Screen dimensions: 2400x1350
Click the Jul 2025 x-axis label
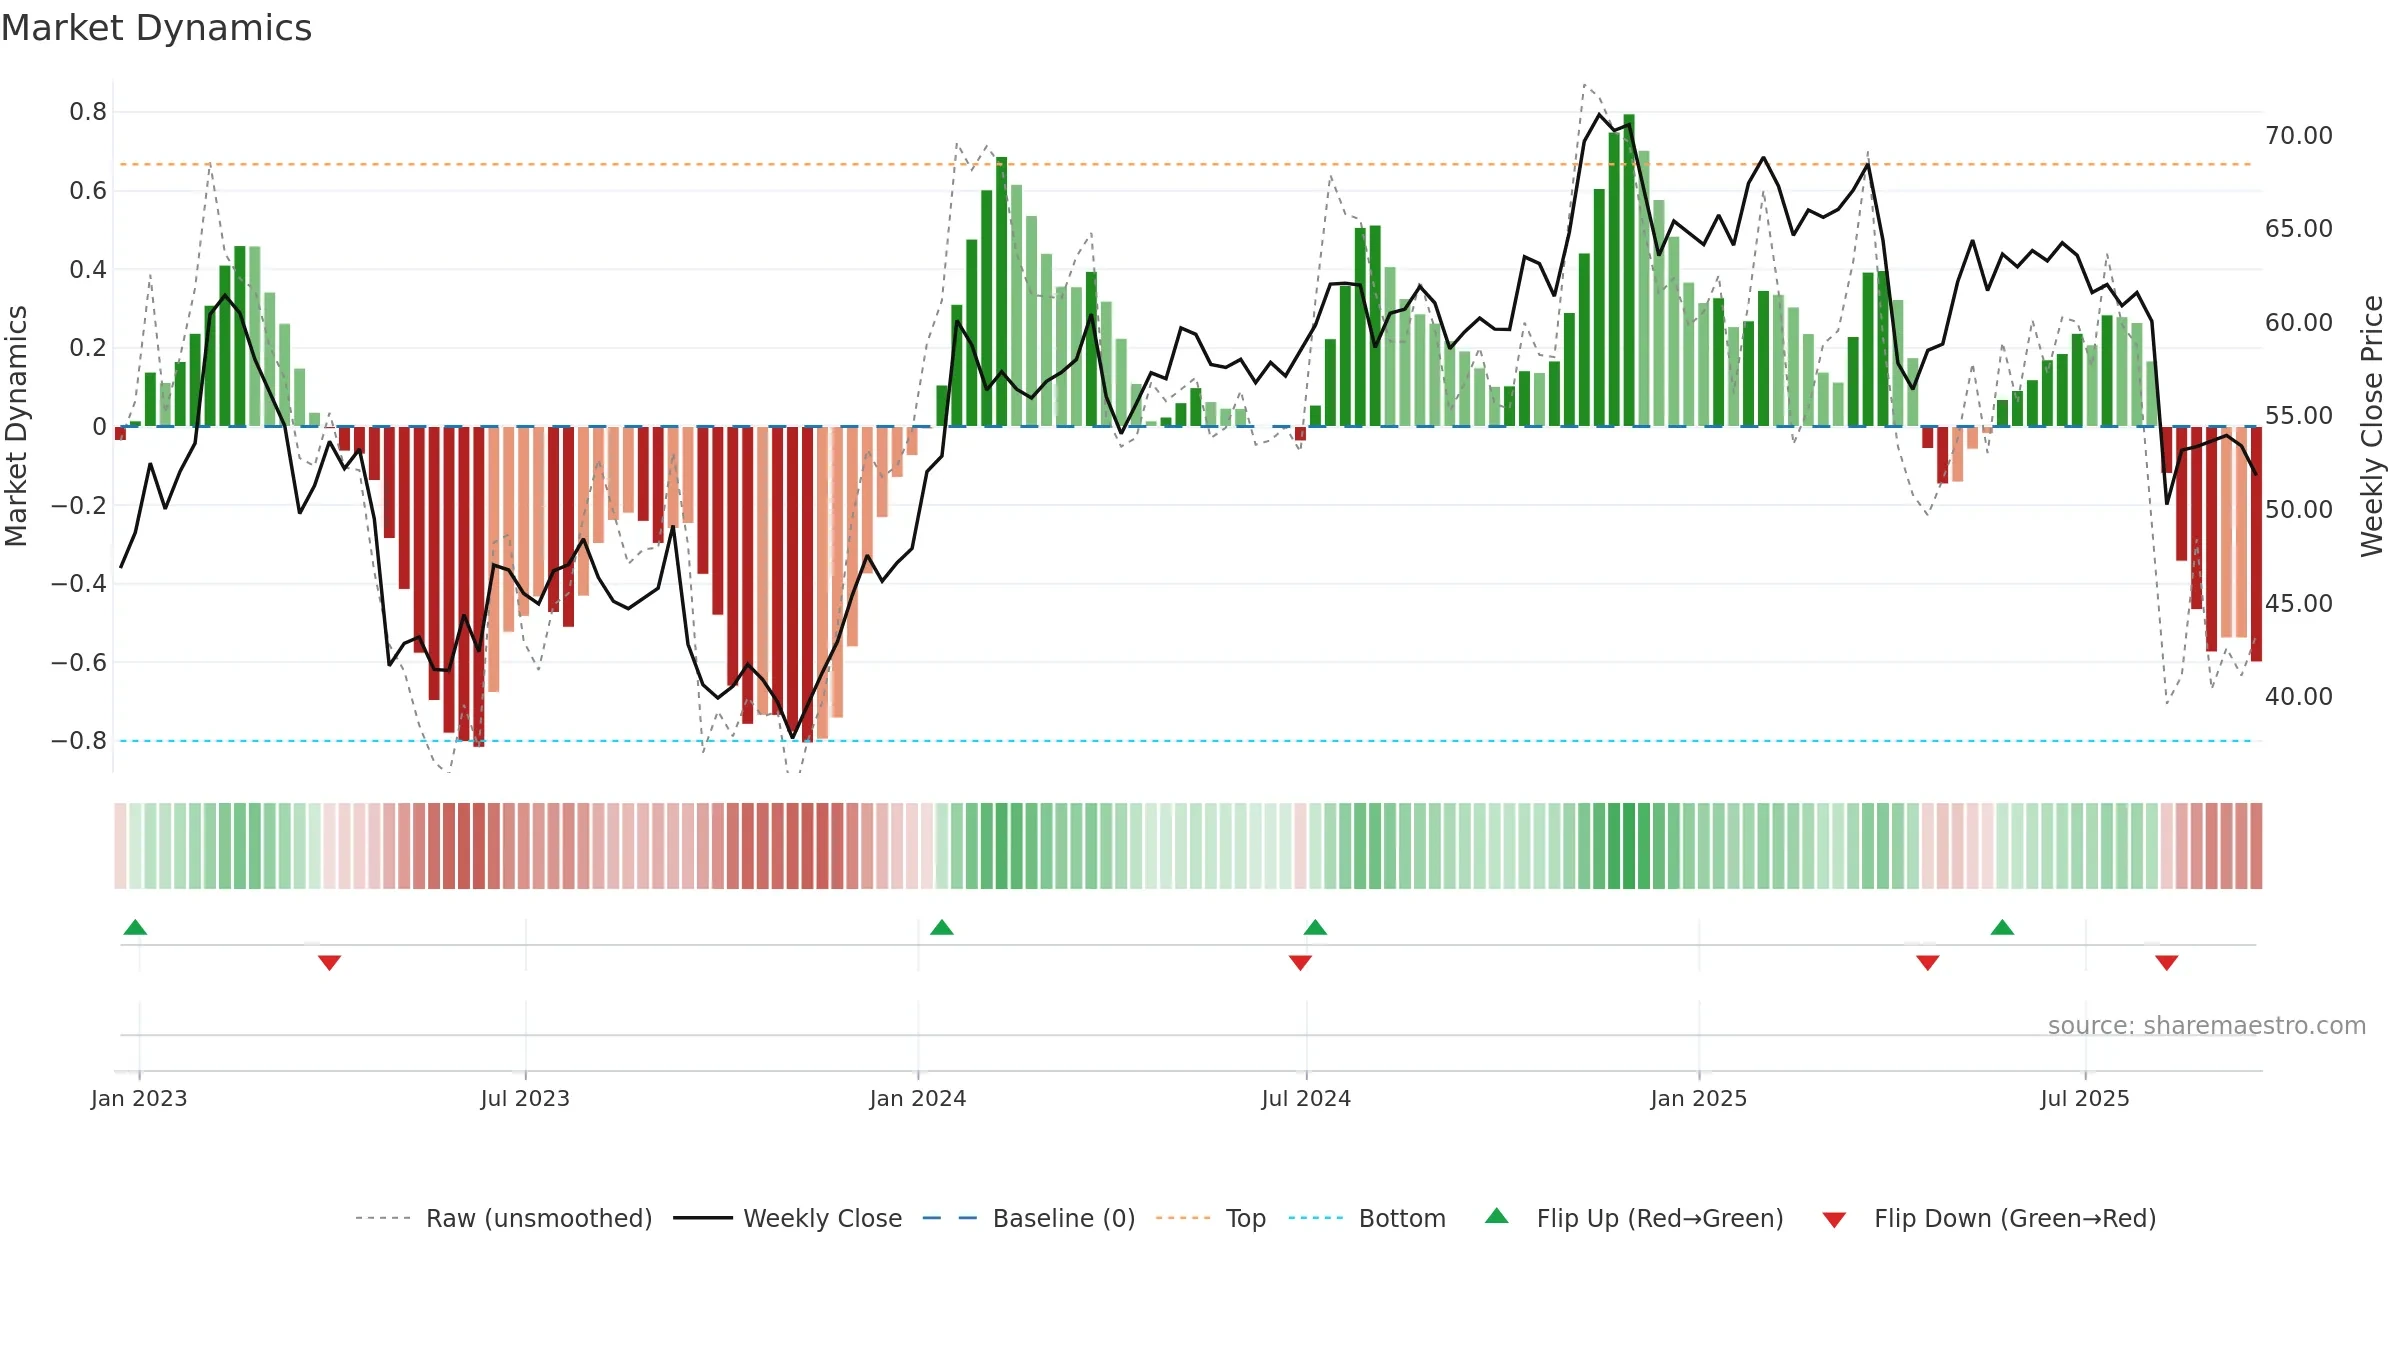pyautogui.click(x=2085, y=1099)
